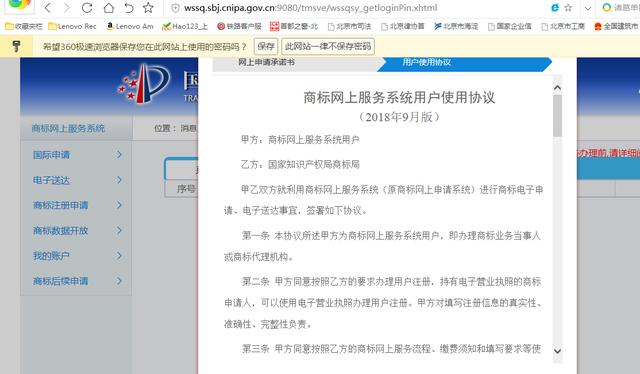Click the 第三条 clause paragraph

[x=391, y=349]
